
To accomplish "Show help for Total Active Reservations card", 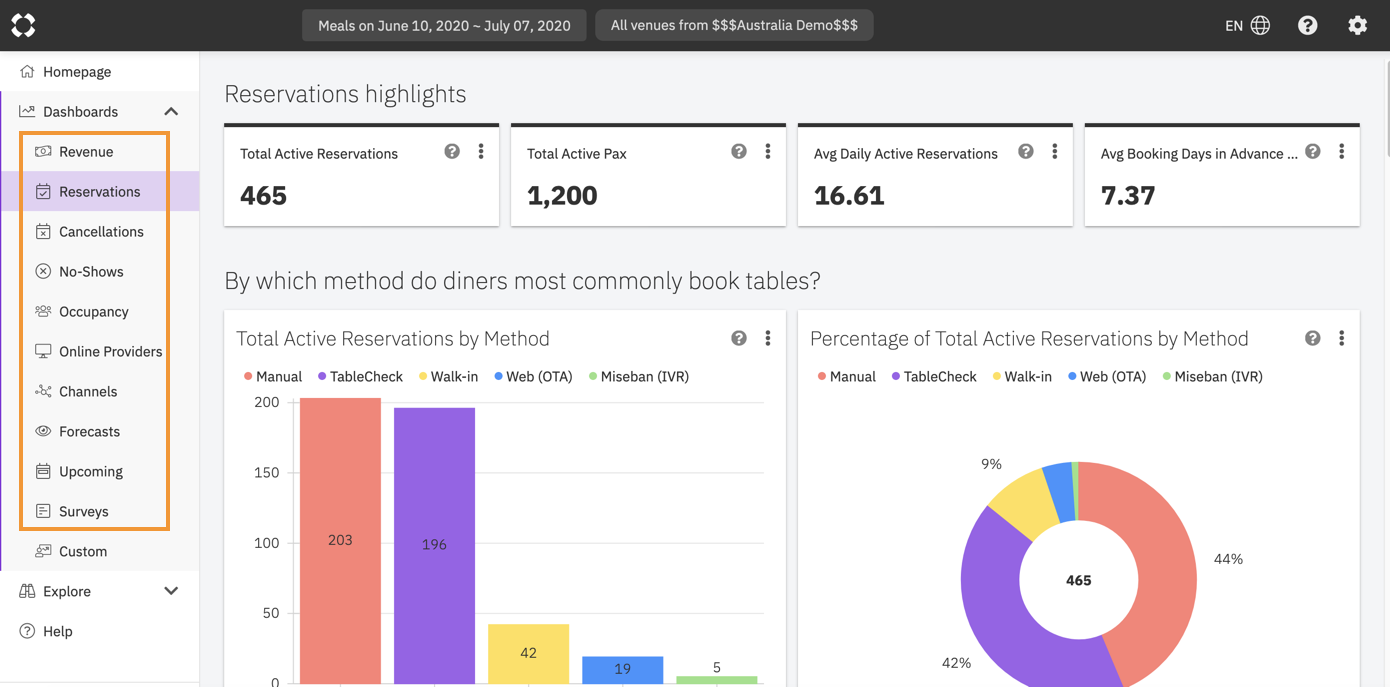I will 452,151.
